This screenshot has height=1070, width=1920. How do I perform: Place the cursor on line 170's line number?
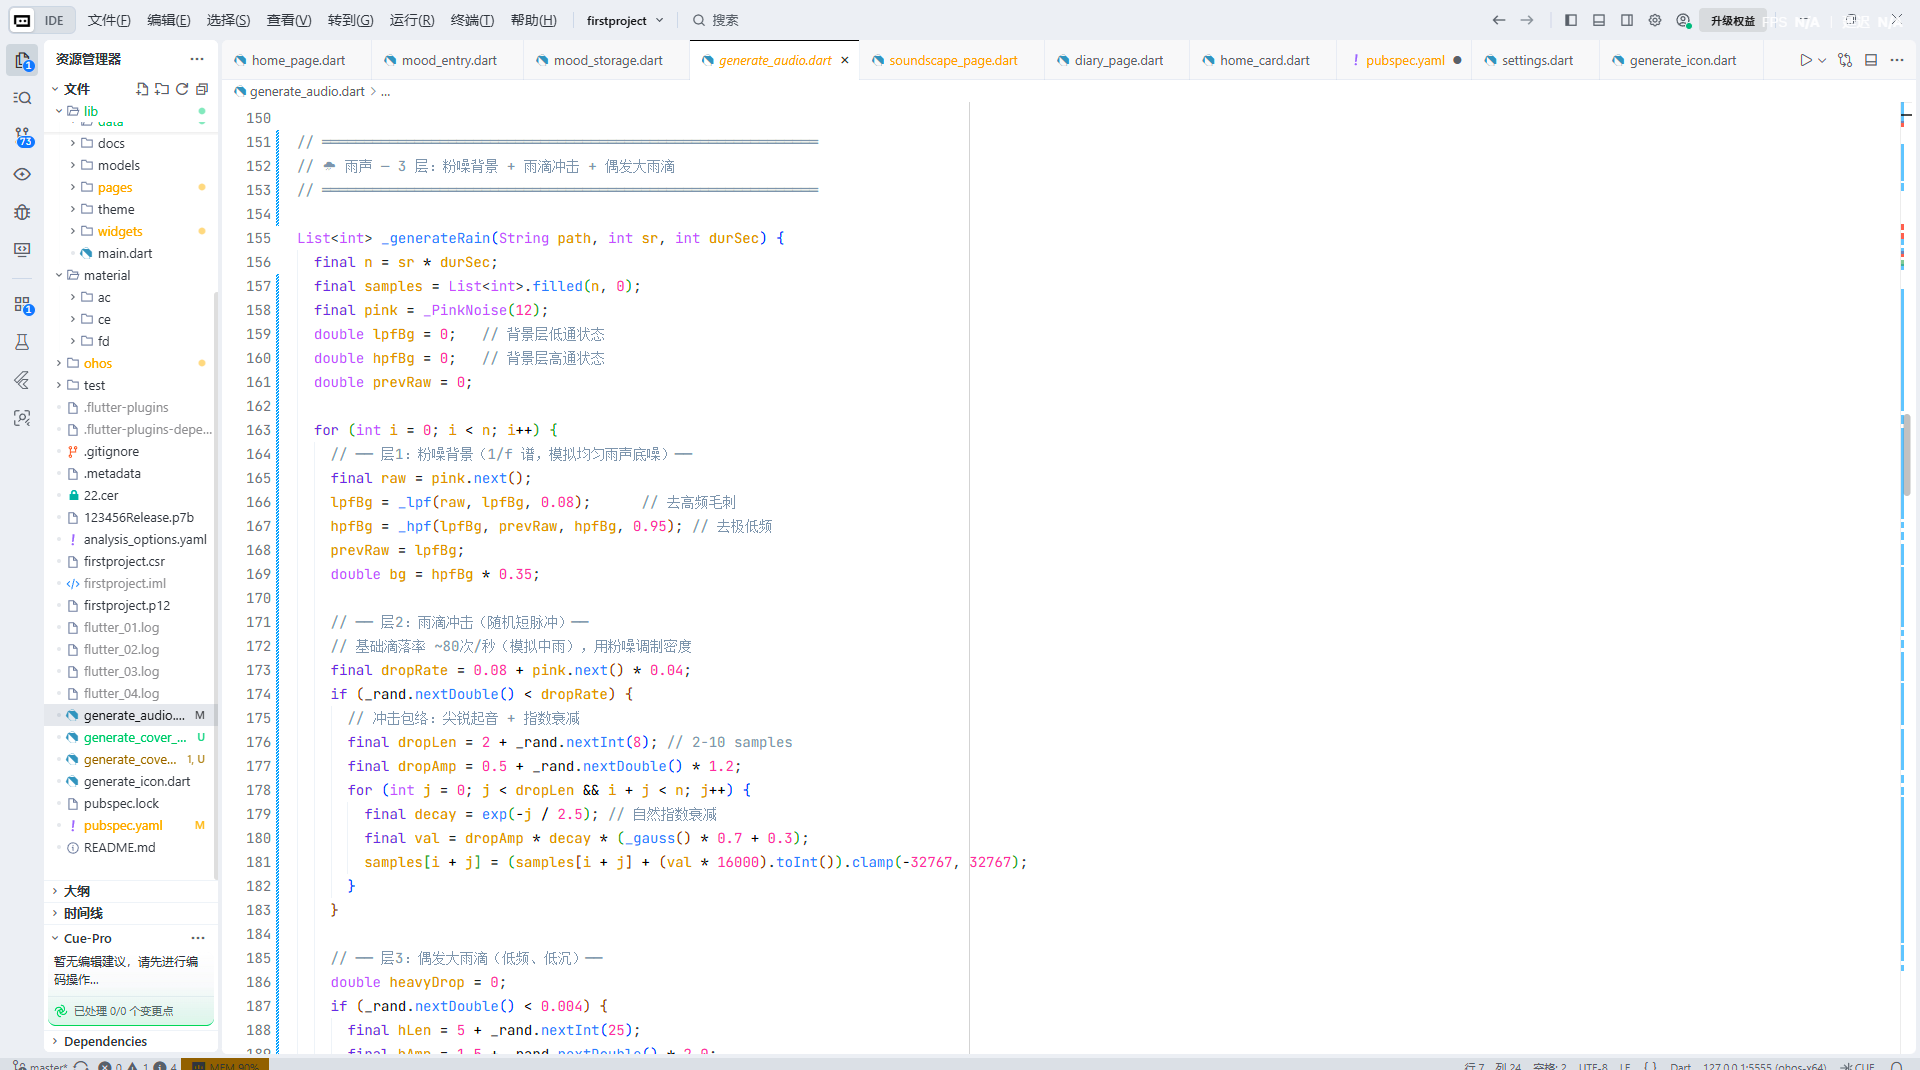pos(258,598)
